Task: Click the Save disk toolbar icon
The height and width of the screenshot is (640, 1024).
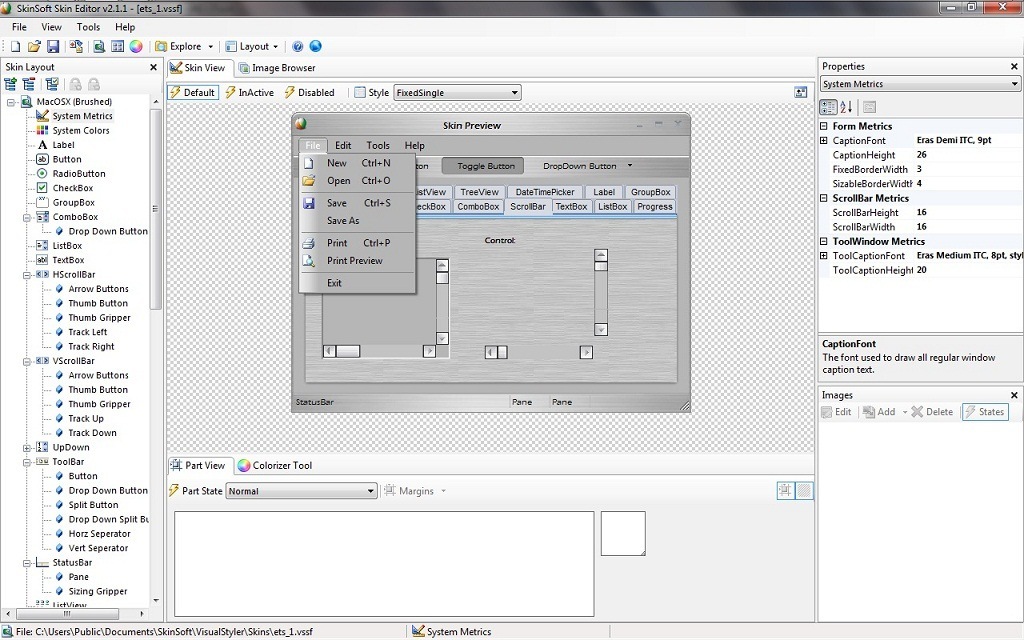Action: 53,46
